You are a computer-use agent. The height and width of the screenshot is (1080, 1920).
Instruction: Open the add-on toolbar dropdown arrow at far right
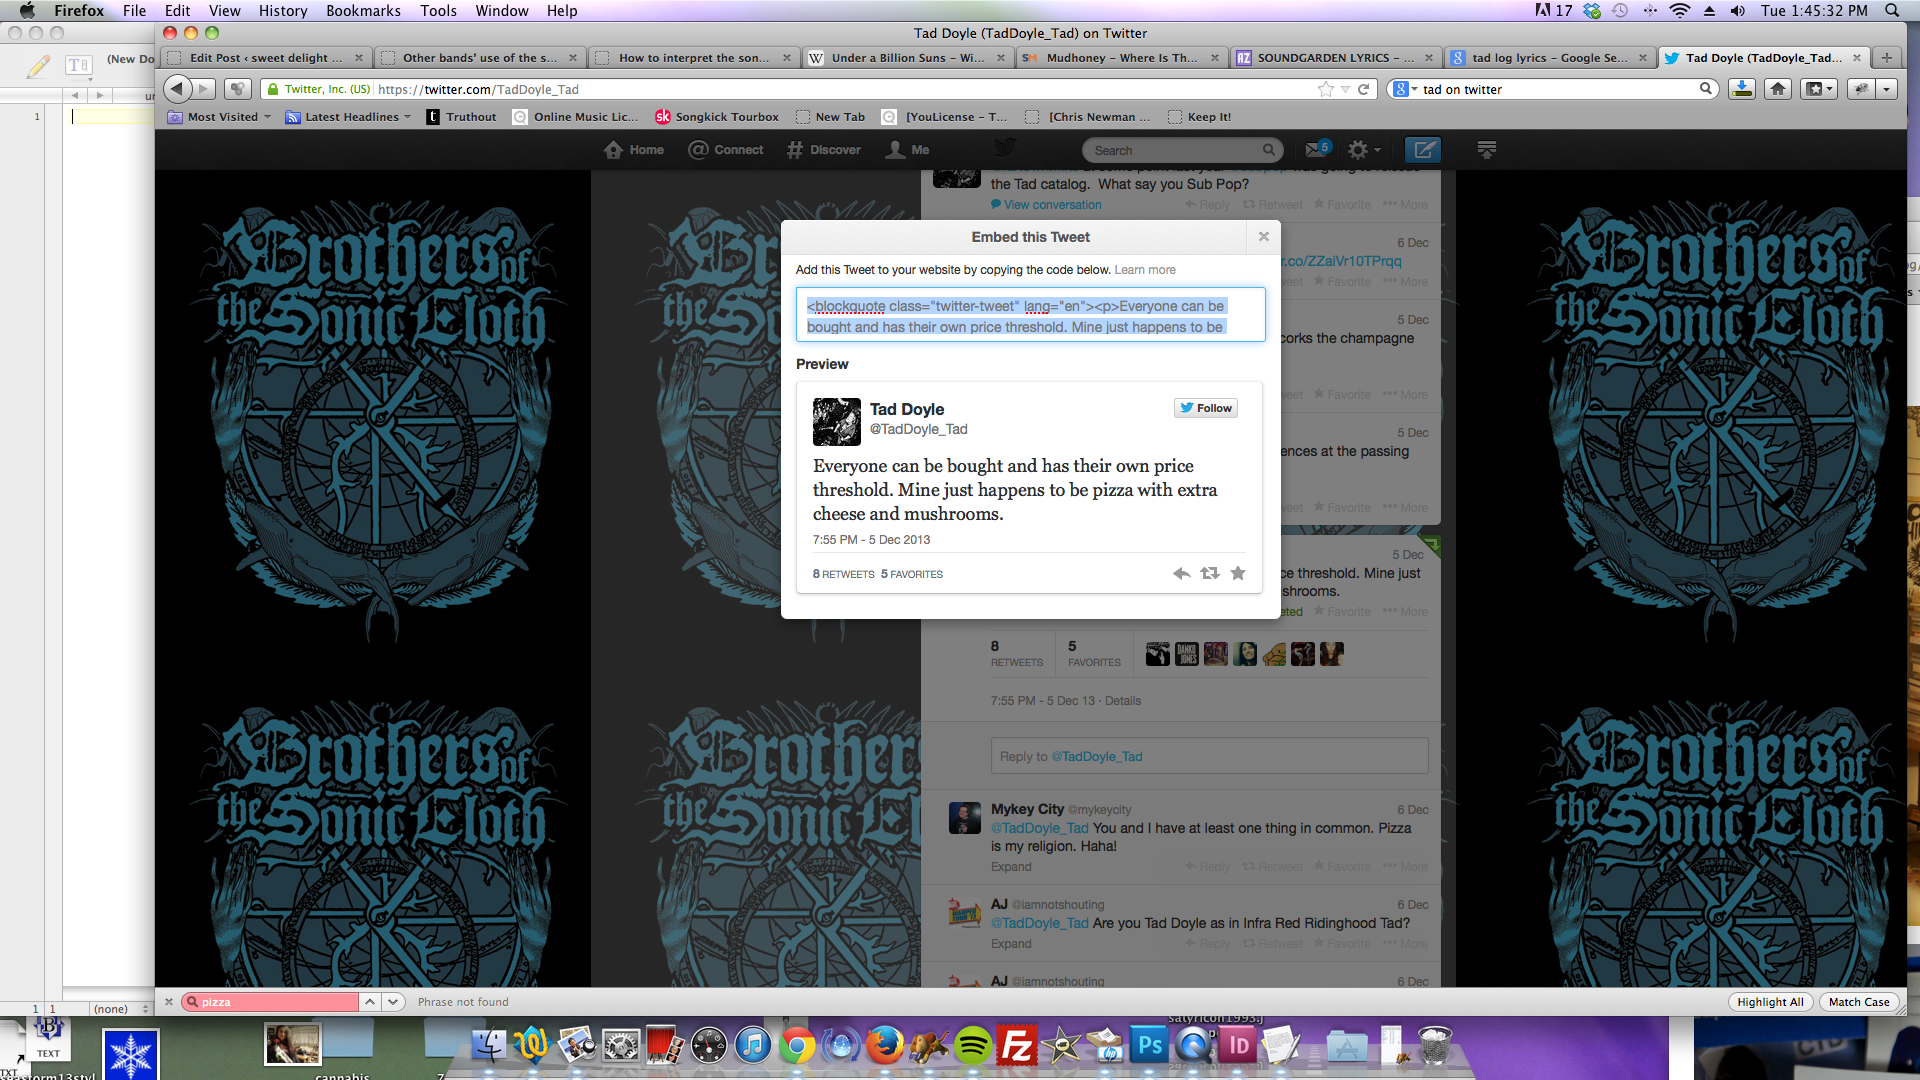tap(1886, 89)
